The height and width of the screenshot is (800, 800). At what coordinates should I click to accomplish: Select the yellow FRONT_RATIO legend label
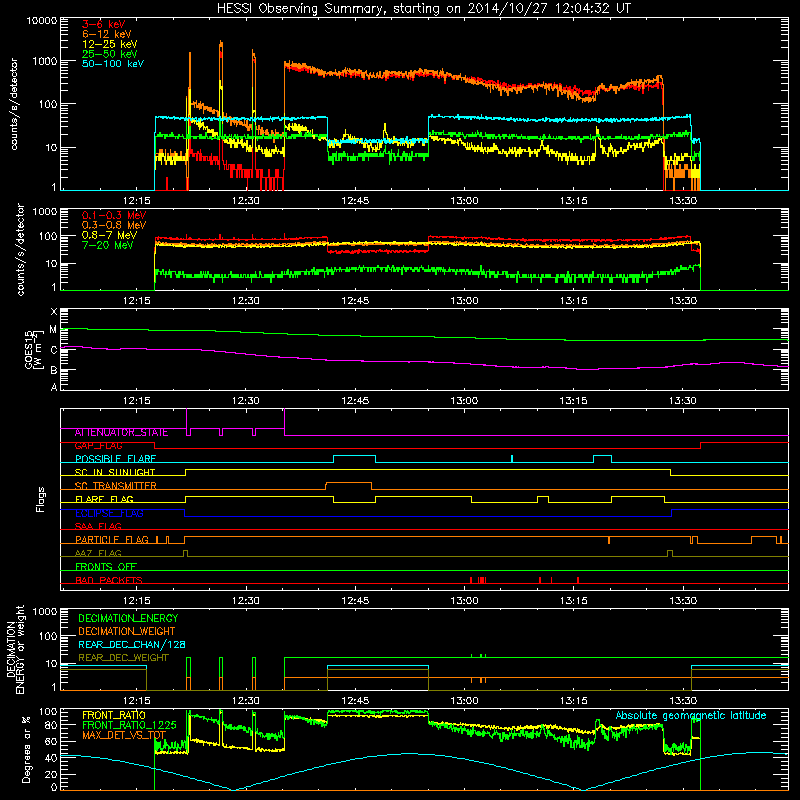click(x=114, y=715)
